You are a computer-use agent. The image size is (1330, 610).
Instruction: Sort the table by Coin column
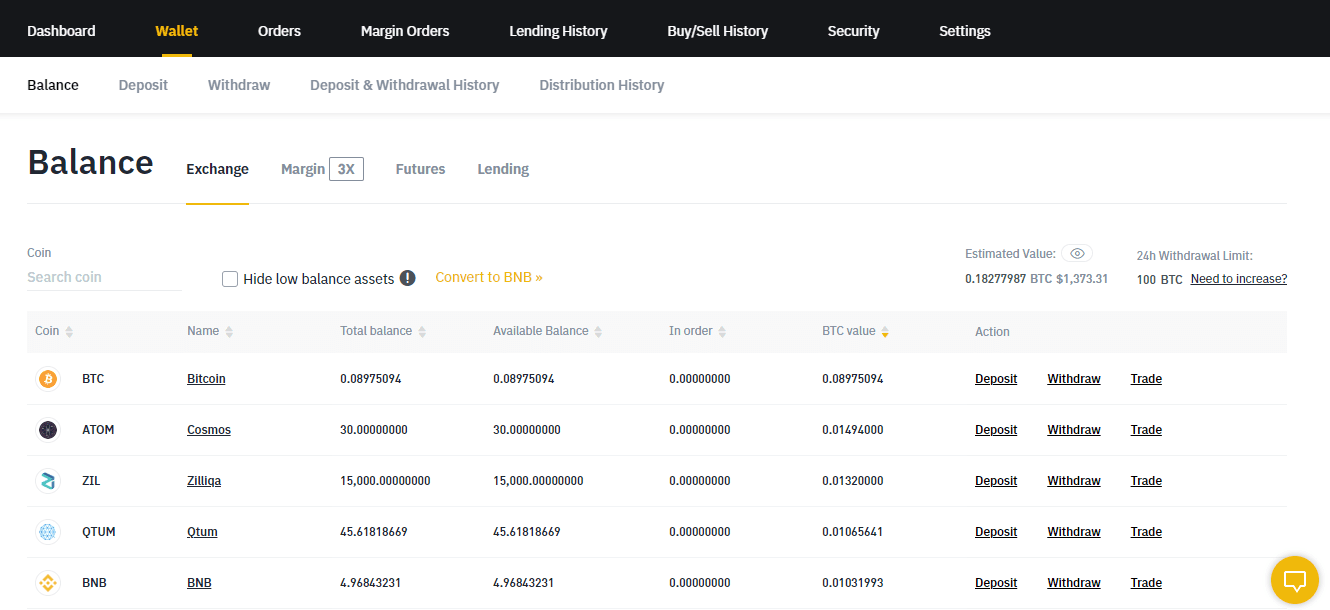coord(54,331)
